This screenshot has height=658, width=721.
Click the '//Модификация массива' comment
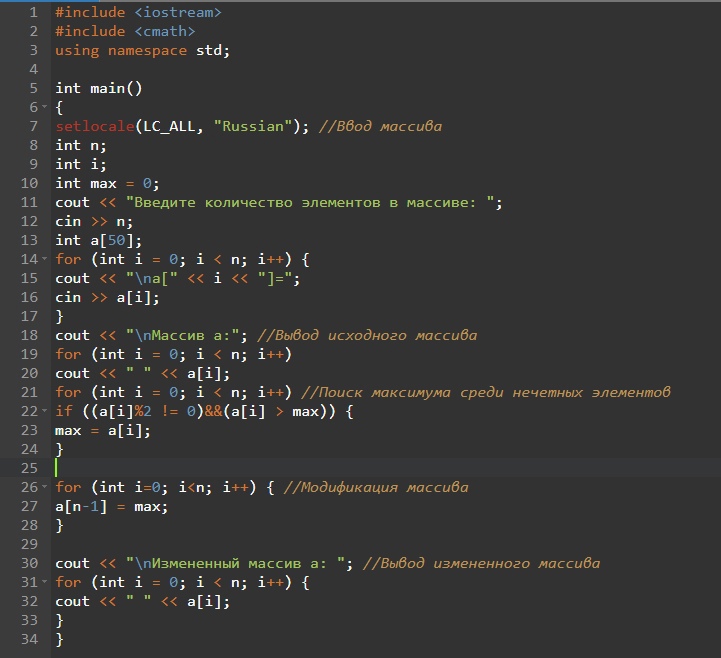click(x=376, y=487)
